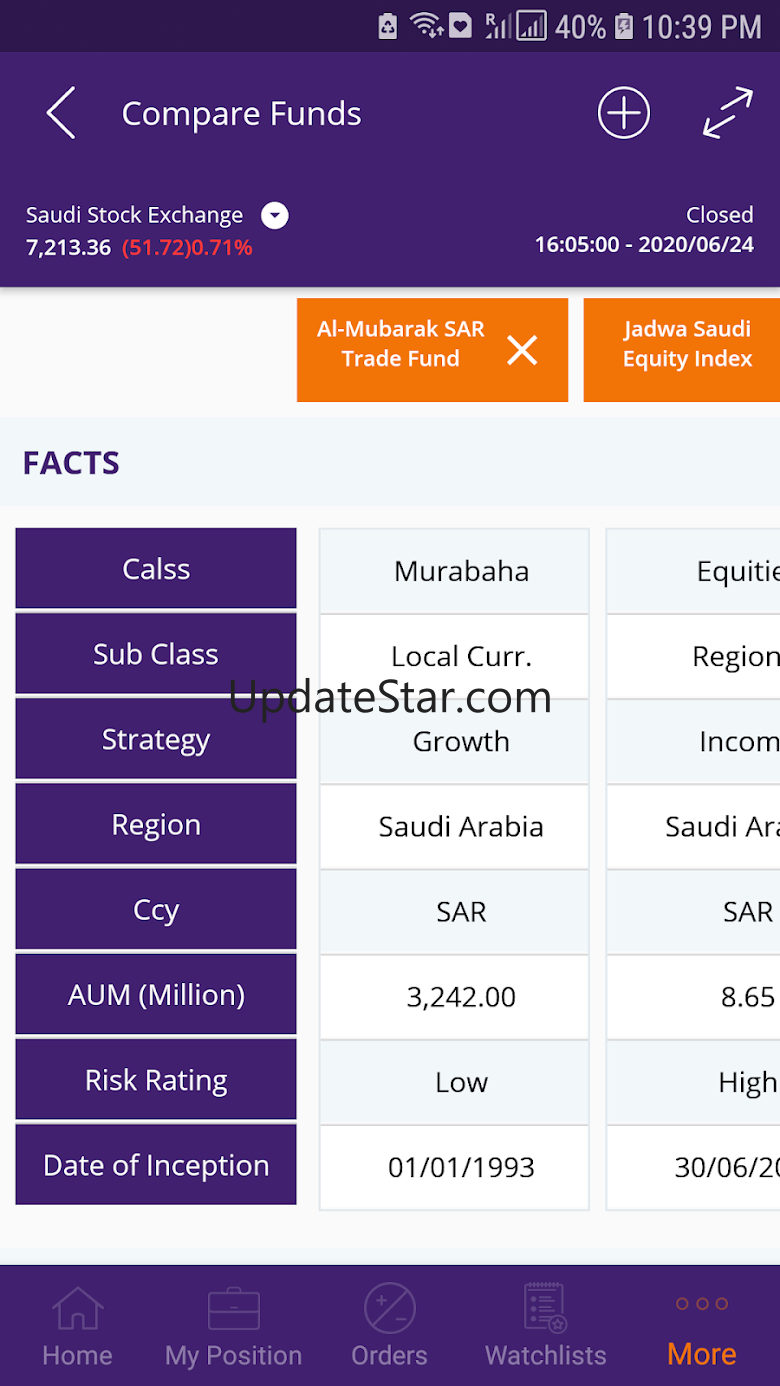Go to the Home tab
Screen dimensions: 780x1386
coord(77,1326)
